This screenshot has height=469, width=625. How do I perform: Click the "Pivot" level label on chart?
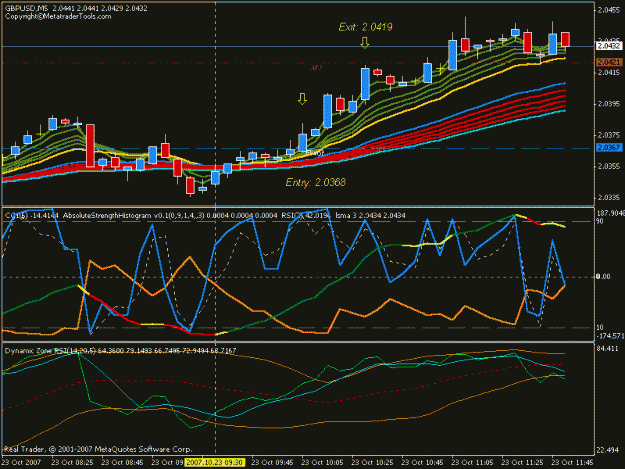(315, 153)
